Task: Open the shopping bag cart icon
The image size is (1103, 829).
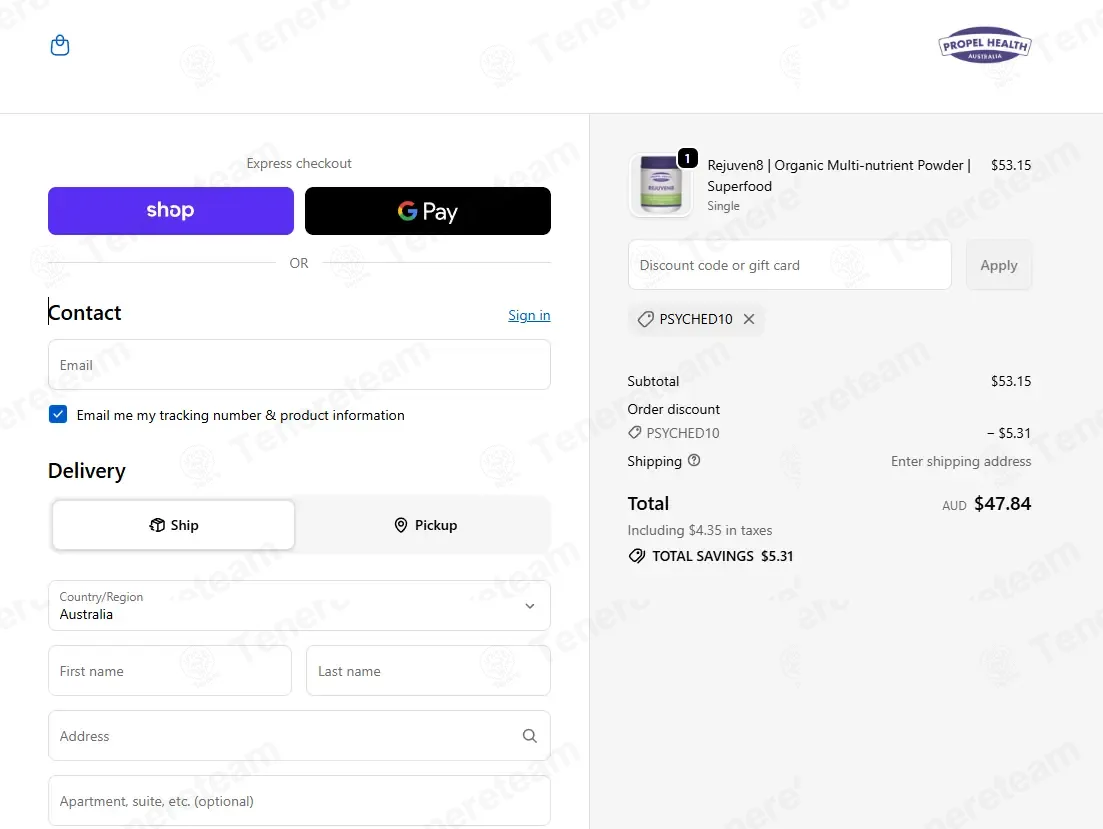Action: pyautogui.click(x=60, y=46)
